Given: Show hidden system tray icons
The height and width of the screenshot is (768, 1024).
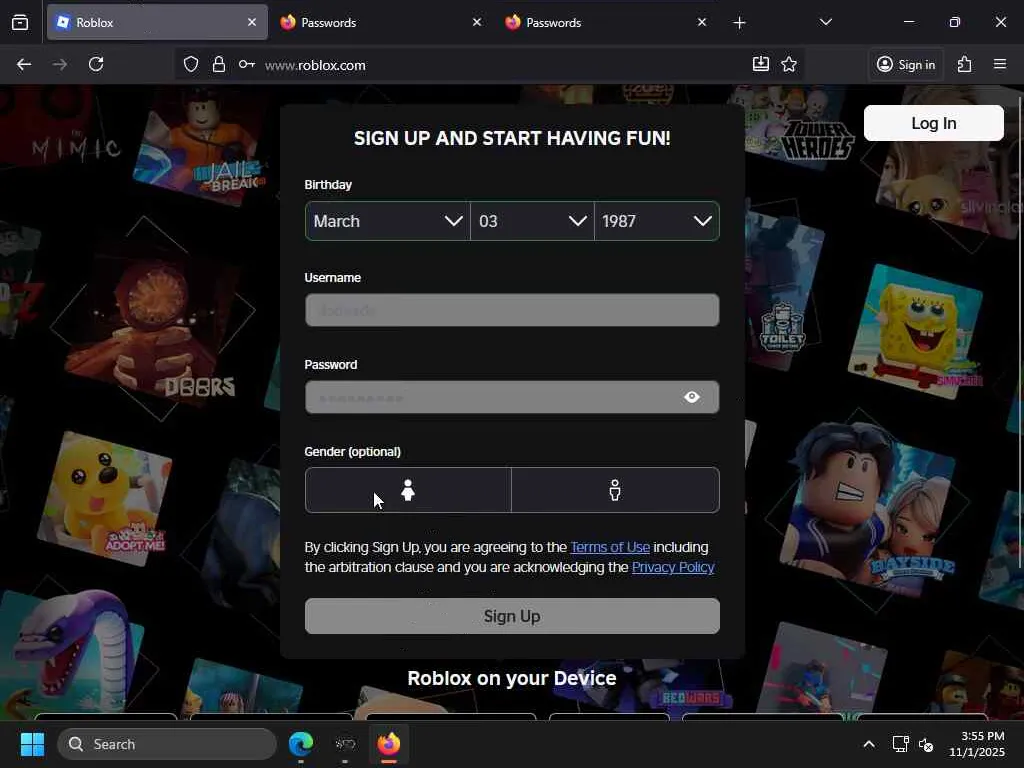Looking at the screenshot, I should pos(869,744).
